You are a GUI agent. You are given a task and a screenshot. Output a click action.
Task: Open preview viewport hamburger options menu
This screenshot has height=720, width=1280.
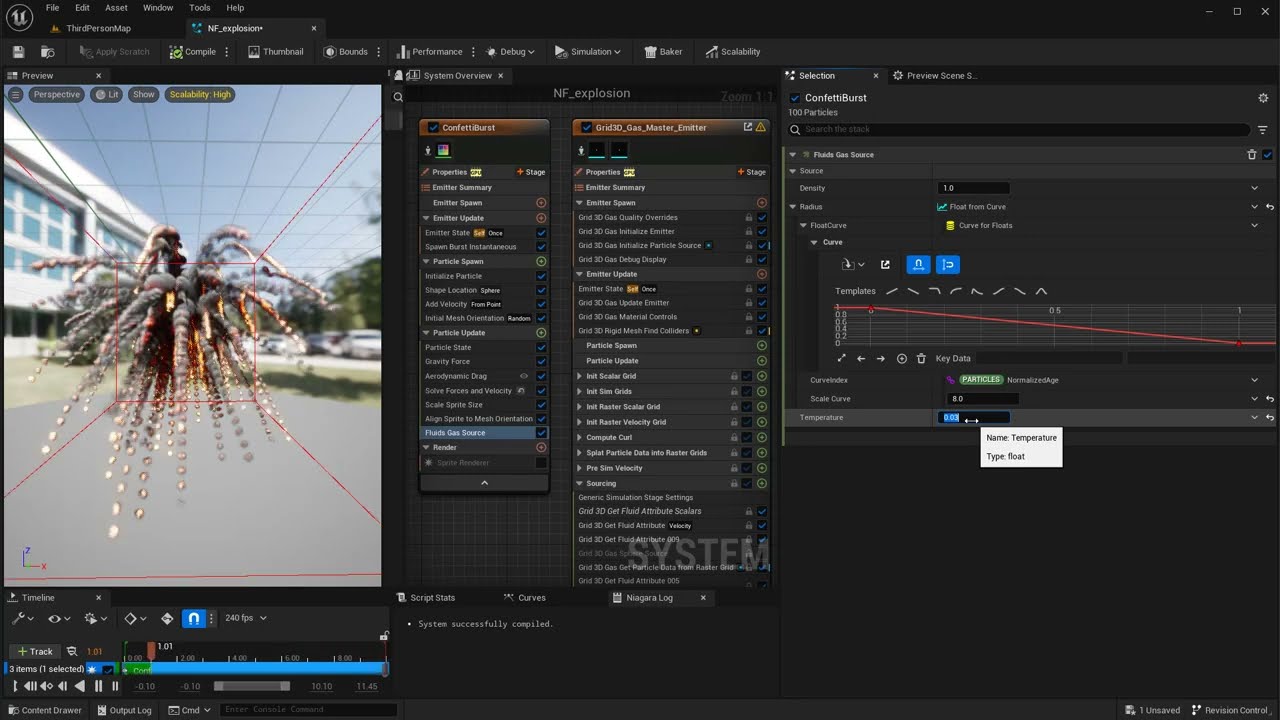[x=15, y=94]
